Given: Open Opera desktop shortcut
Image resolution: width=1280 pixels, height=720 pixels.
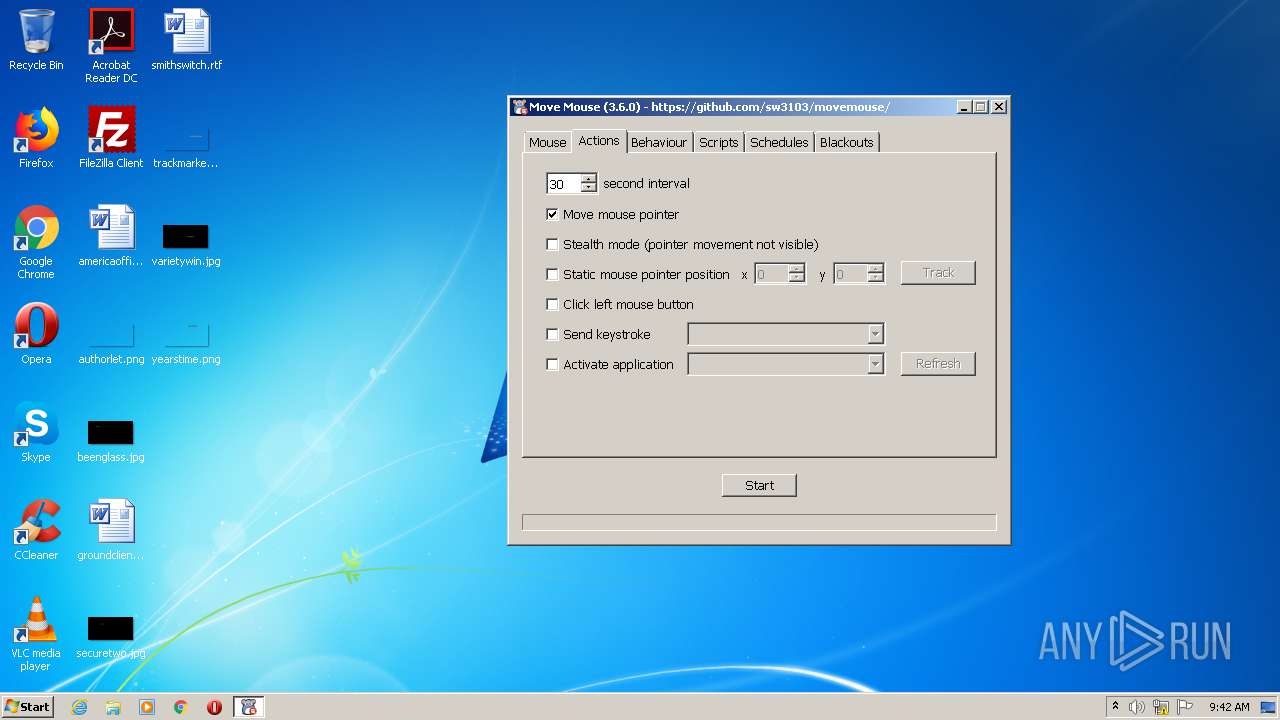Looking at the screenshot, I should [x=36, y=334].
